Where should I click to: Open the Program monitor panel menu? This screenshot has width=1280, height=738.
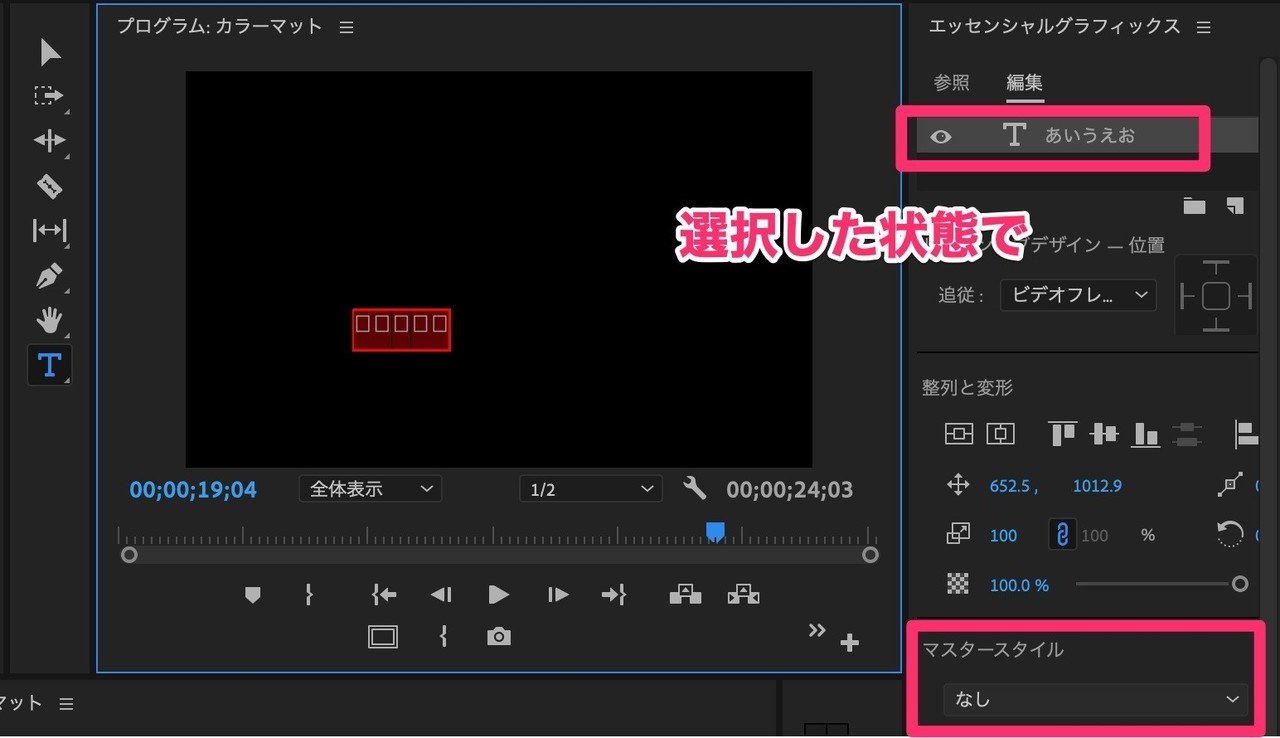[346, 28]
